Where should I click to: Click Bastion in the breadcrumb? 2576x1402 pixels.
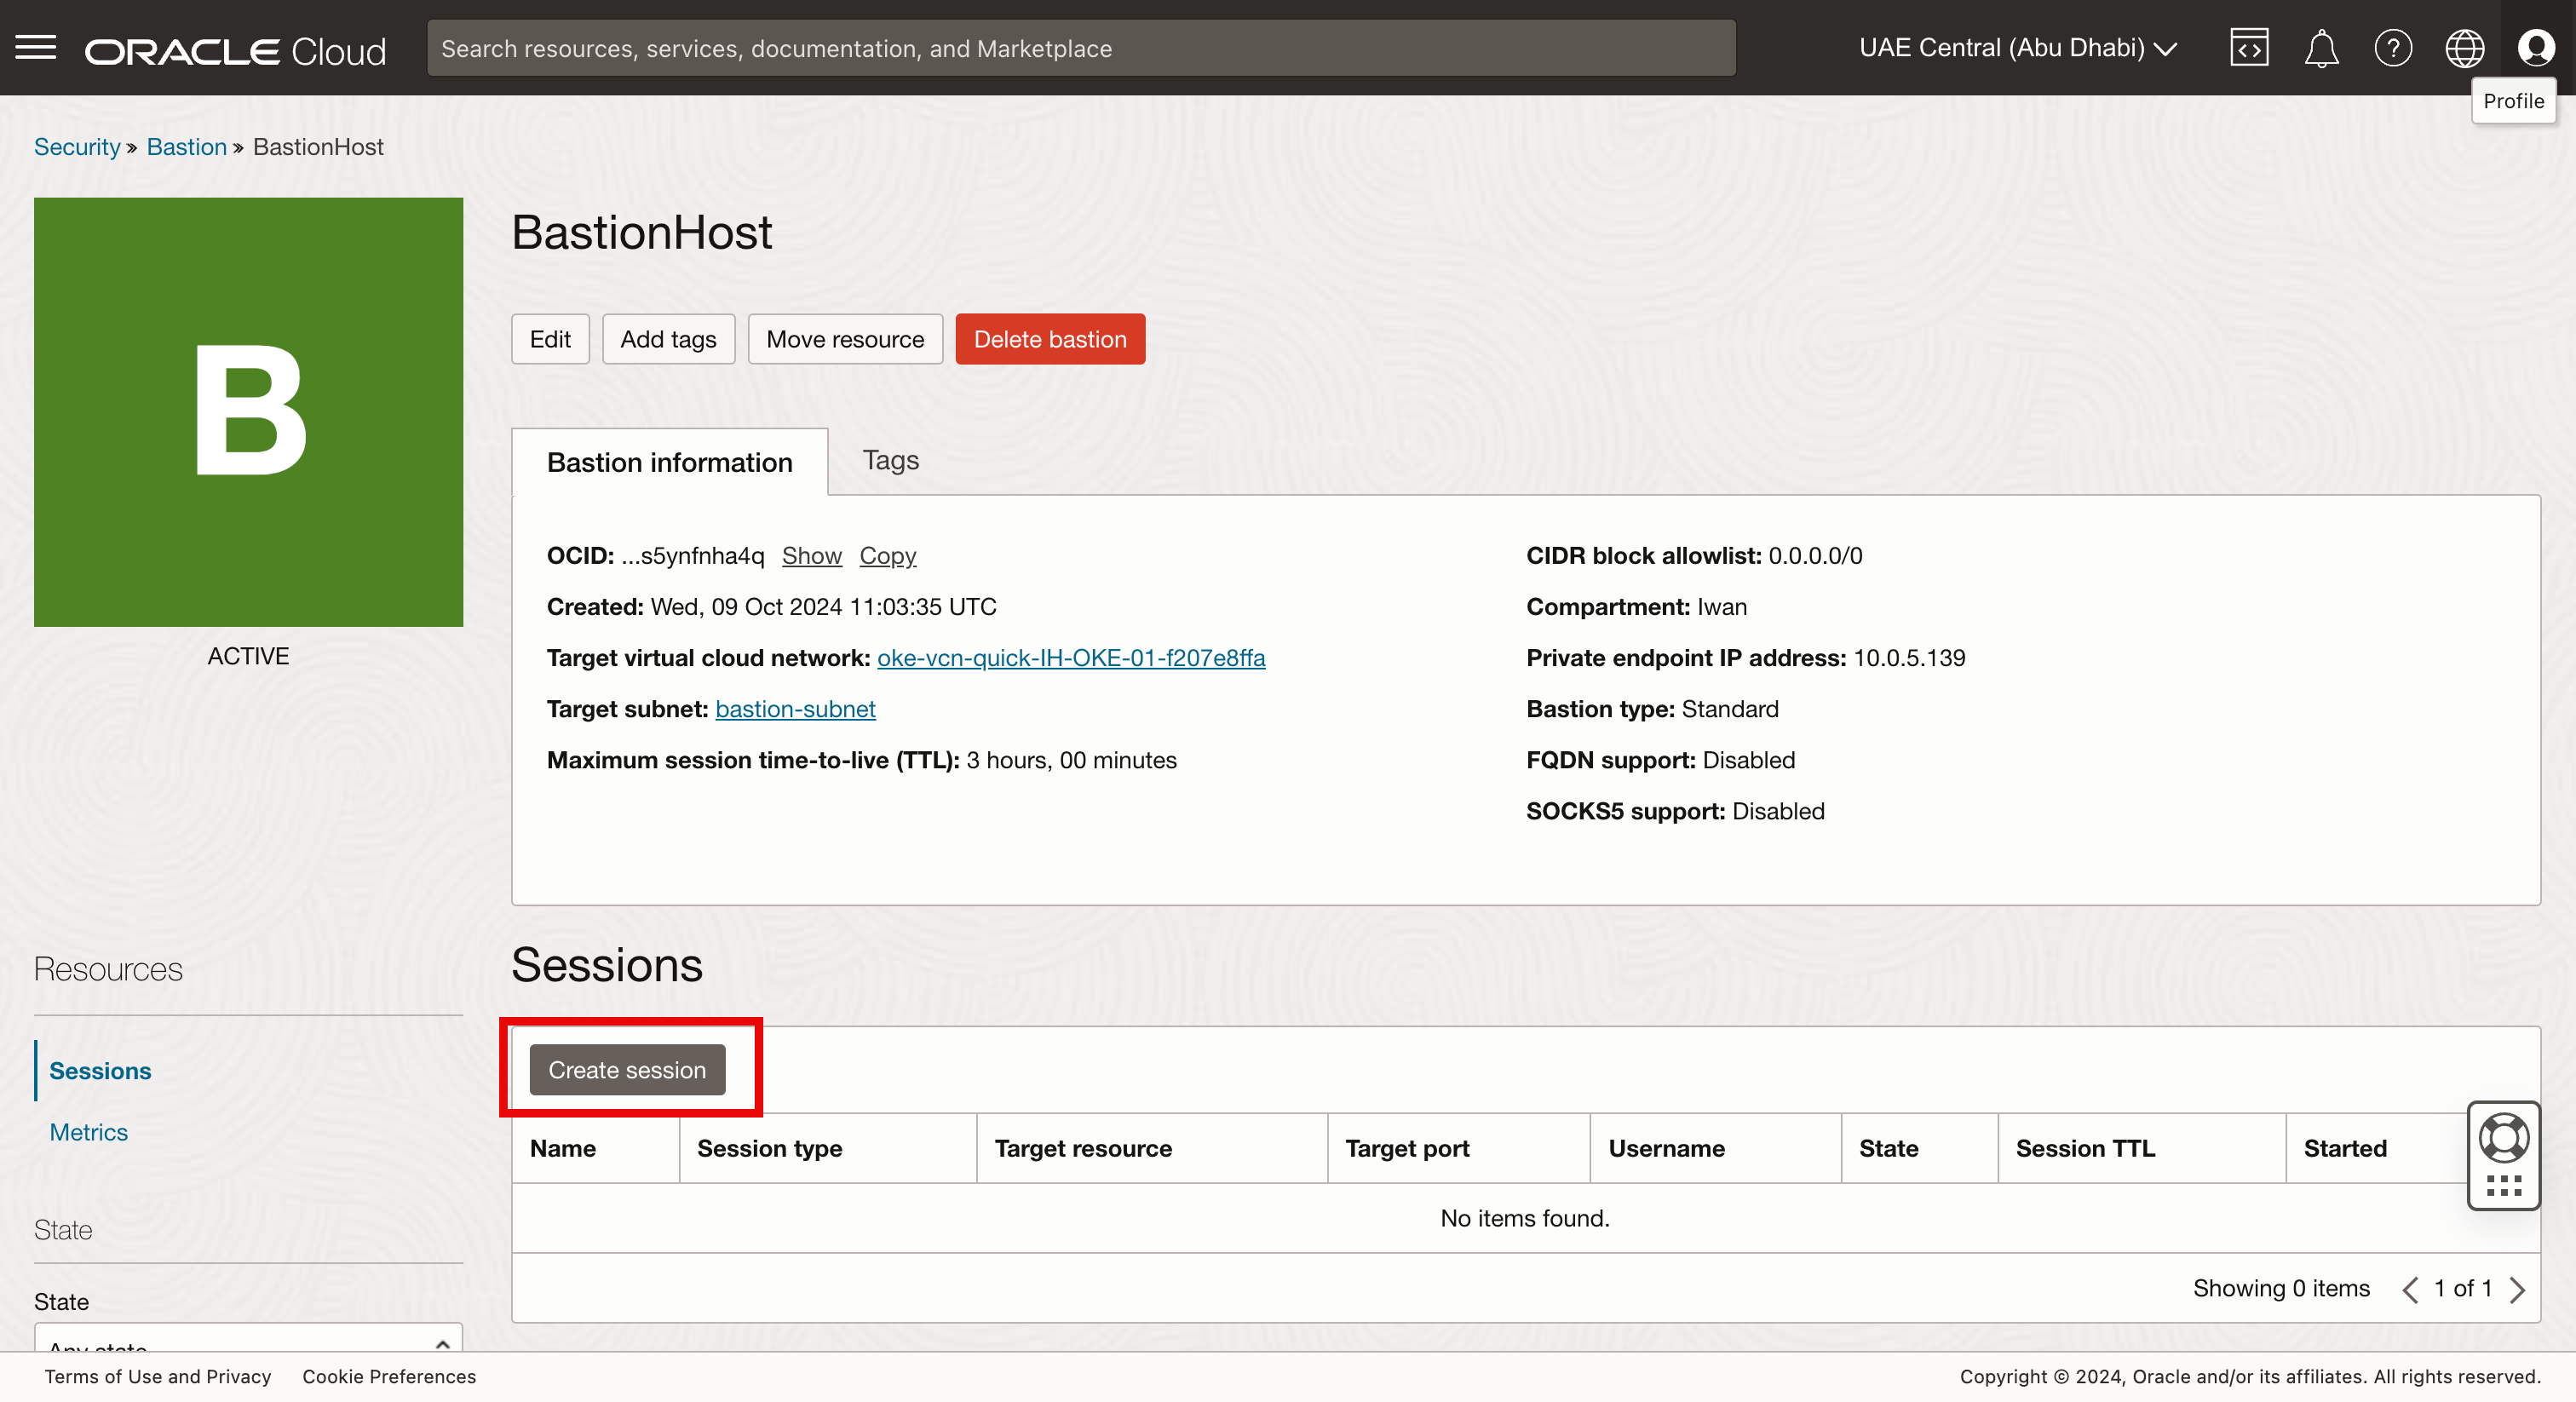[186, 146]
